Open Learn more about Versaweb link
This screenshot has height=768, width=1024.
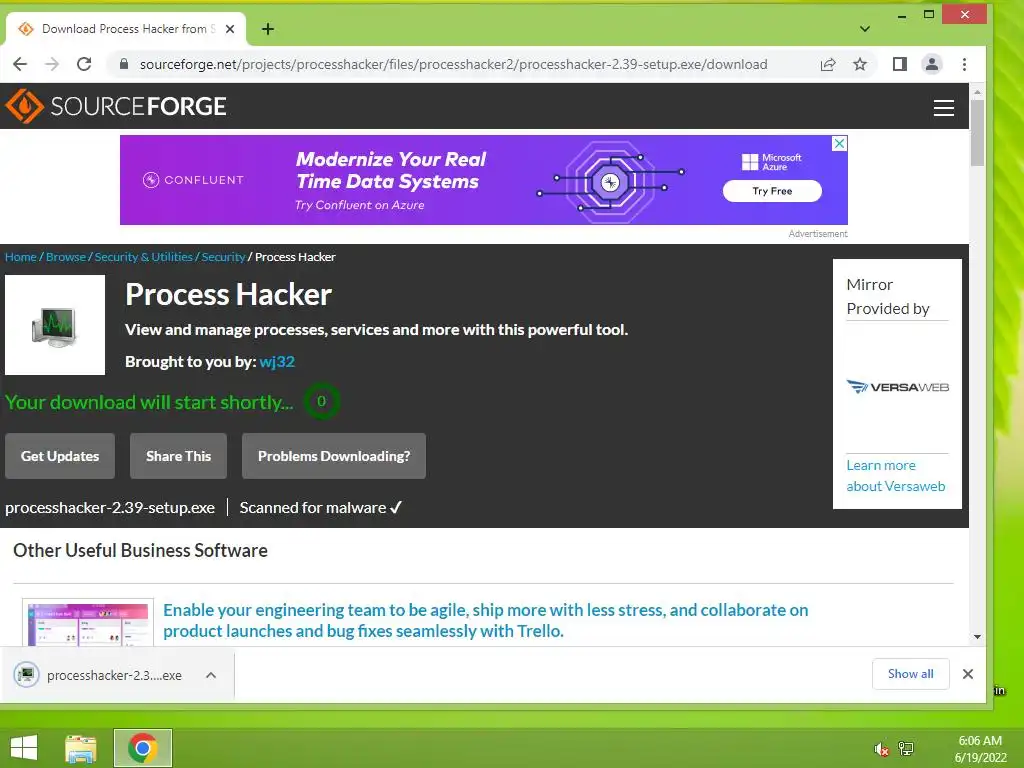[x=896, y=475]
